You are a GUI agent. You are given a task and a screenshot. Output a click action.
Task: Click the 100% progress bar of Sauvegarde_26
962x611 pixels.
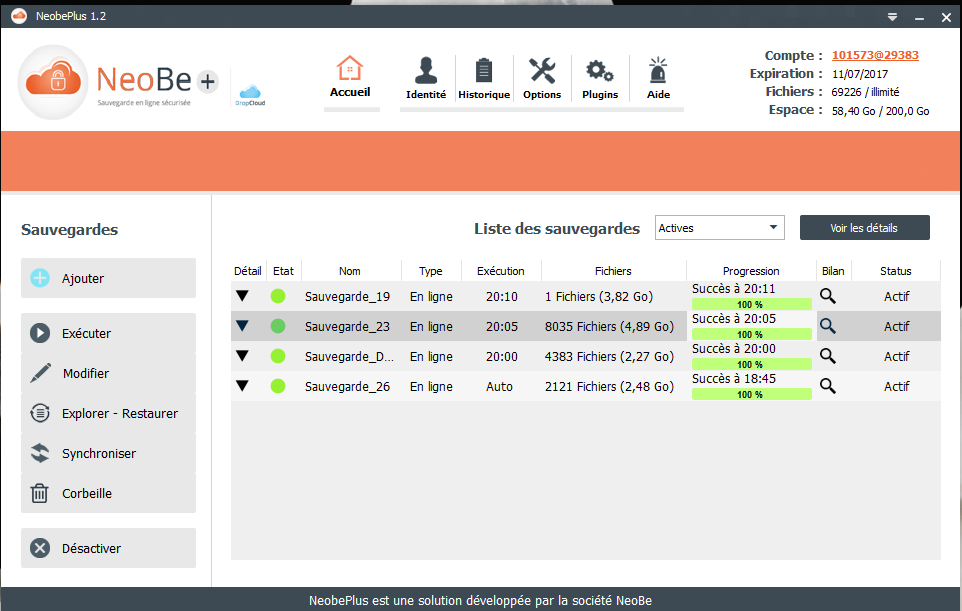tap(751, 394)
